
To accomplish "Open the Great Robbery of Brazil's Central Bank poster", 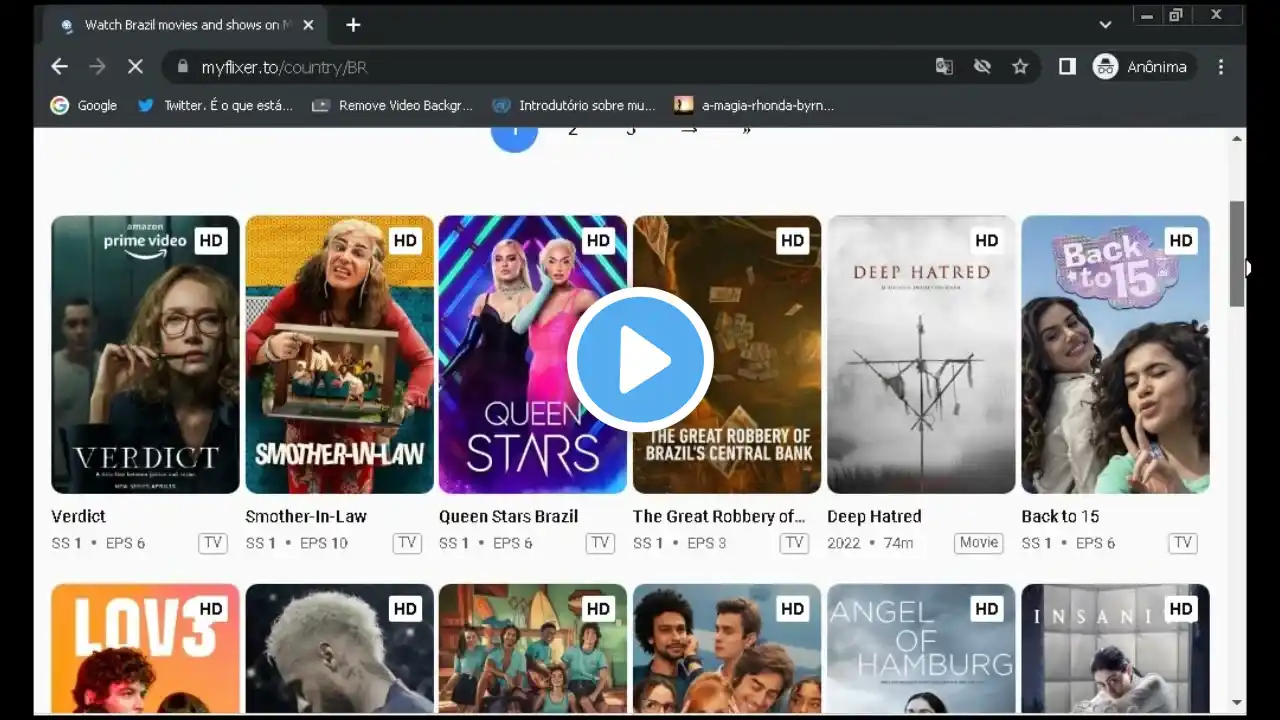I will point(727,355).
